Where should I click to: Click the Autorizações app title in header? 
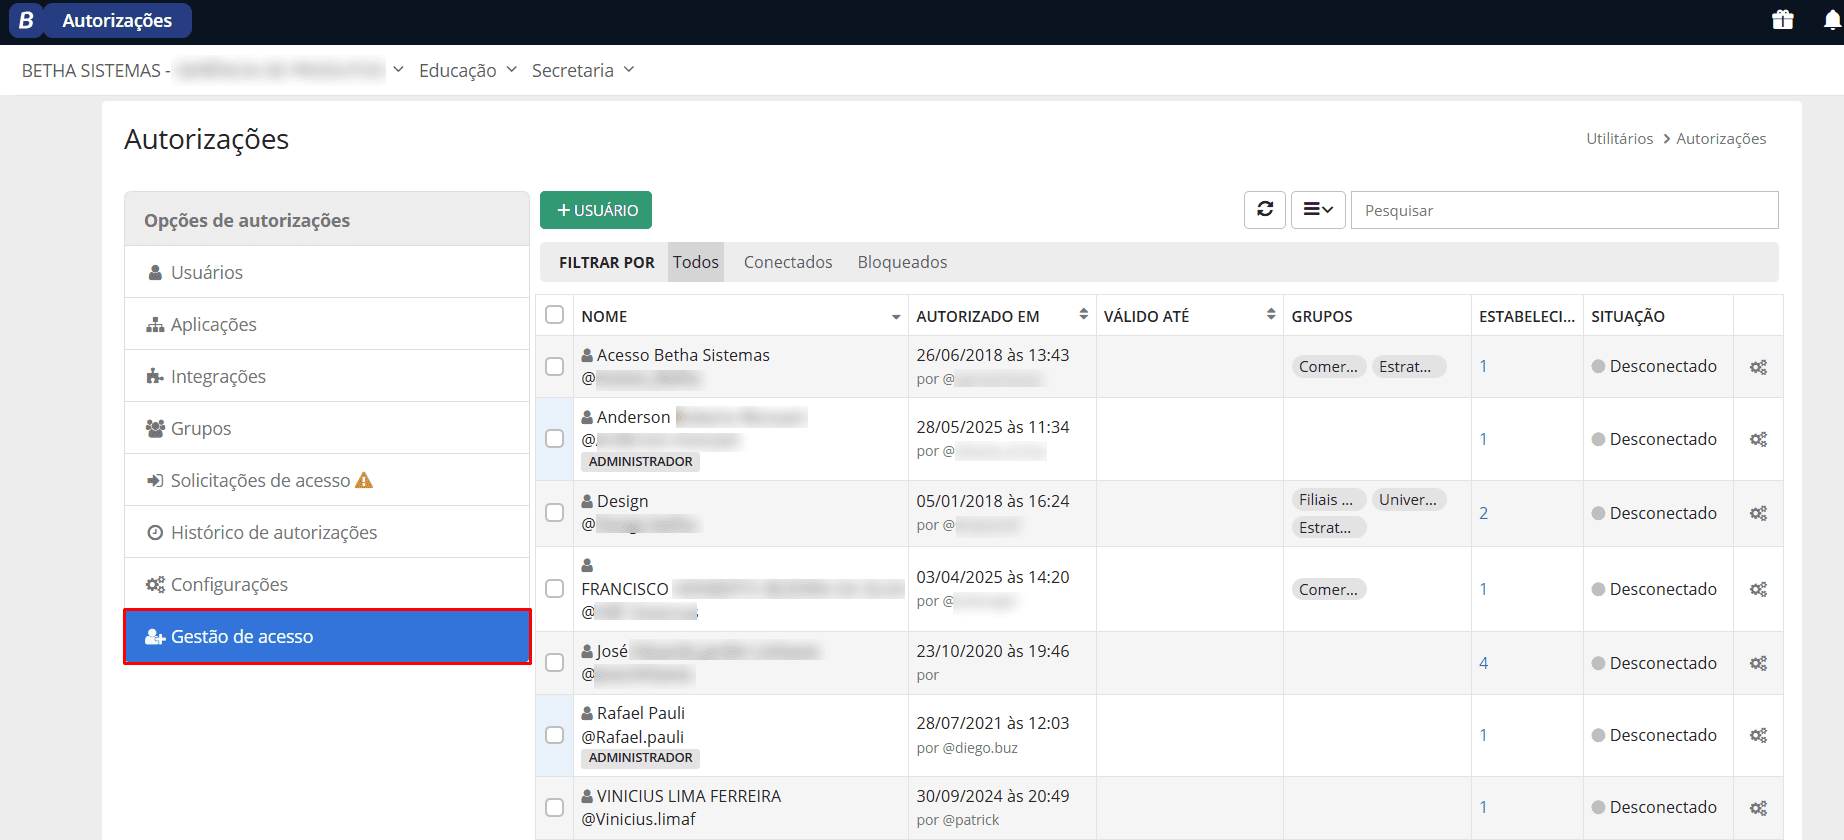[117, 20]
